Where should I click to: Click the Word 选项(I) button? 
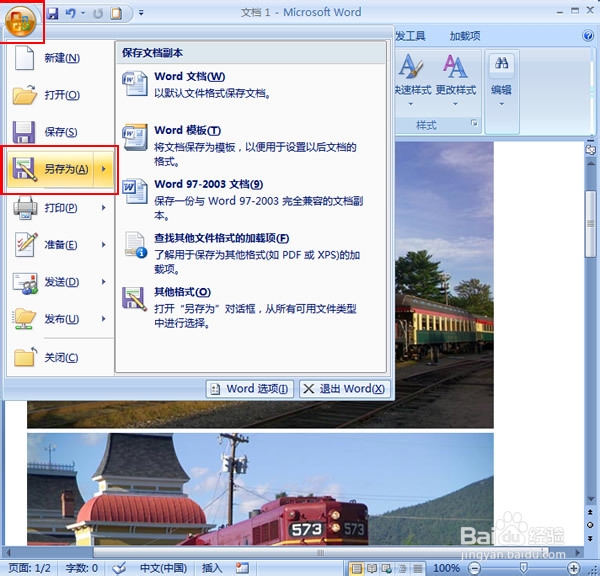249,389
